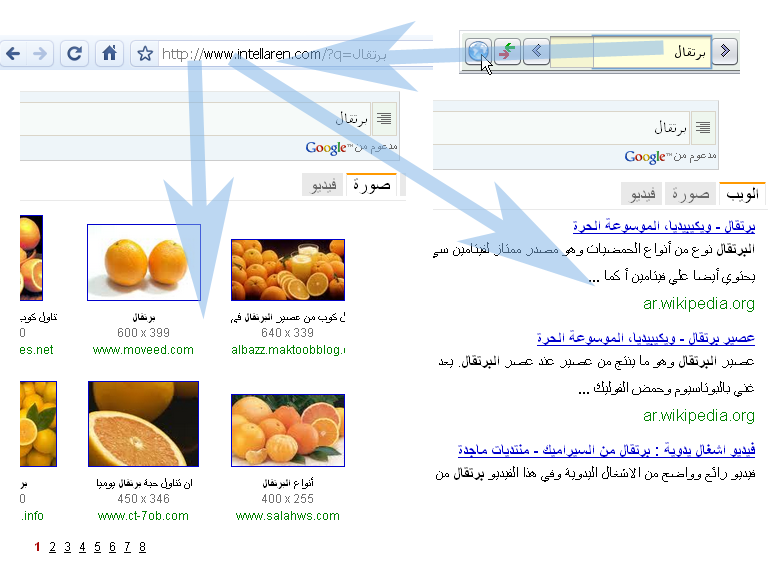Click the Google logo on left page
The image size is (768, 576).
coord(325,147)
